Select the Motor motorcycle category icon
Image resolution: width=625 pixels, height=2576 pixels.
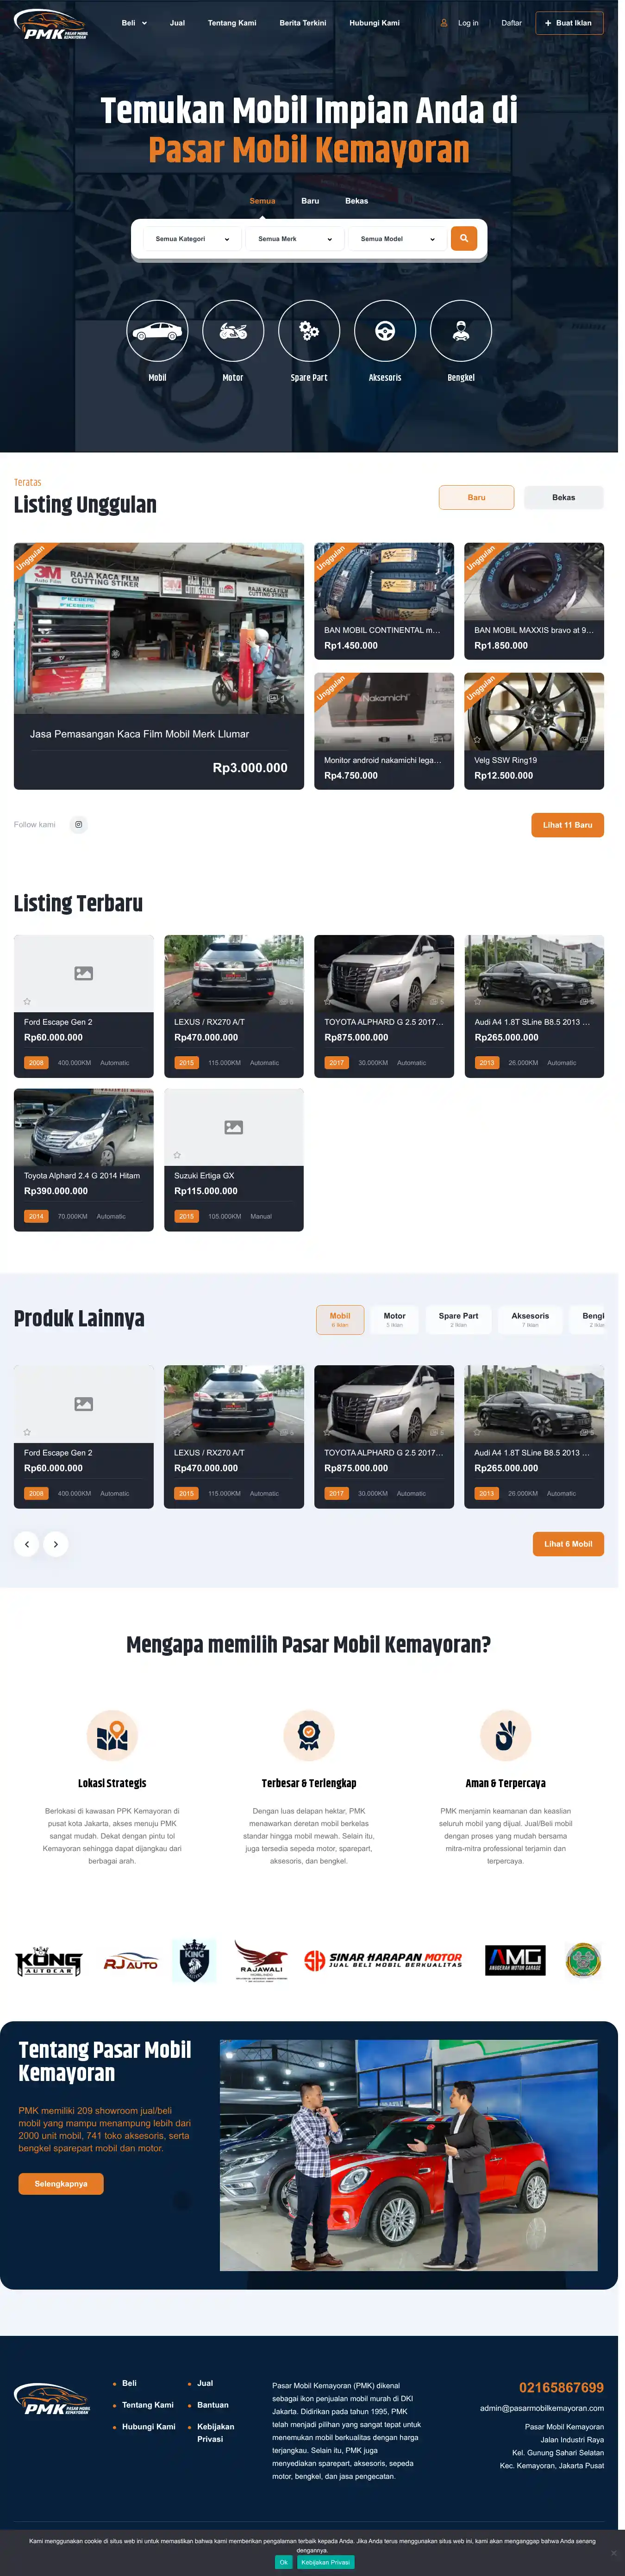coord(233,331)
